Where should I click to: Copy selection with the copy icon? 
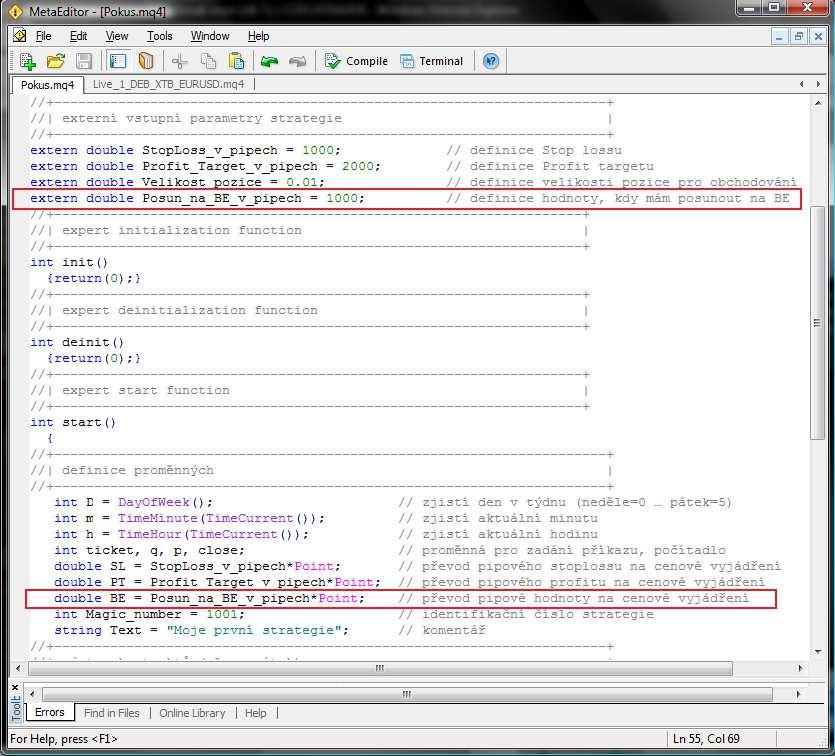click(208, 61)
